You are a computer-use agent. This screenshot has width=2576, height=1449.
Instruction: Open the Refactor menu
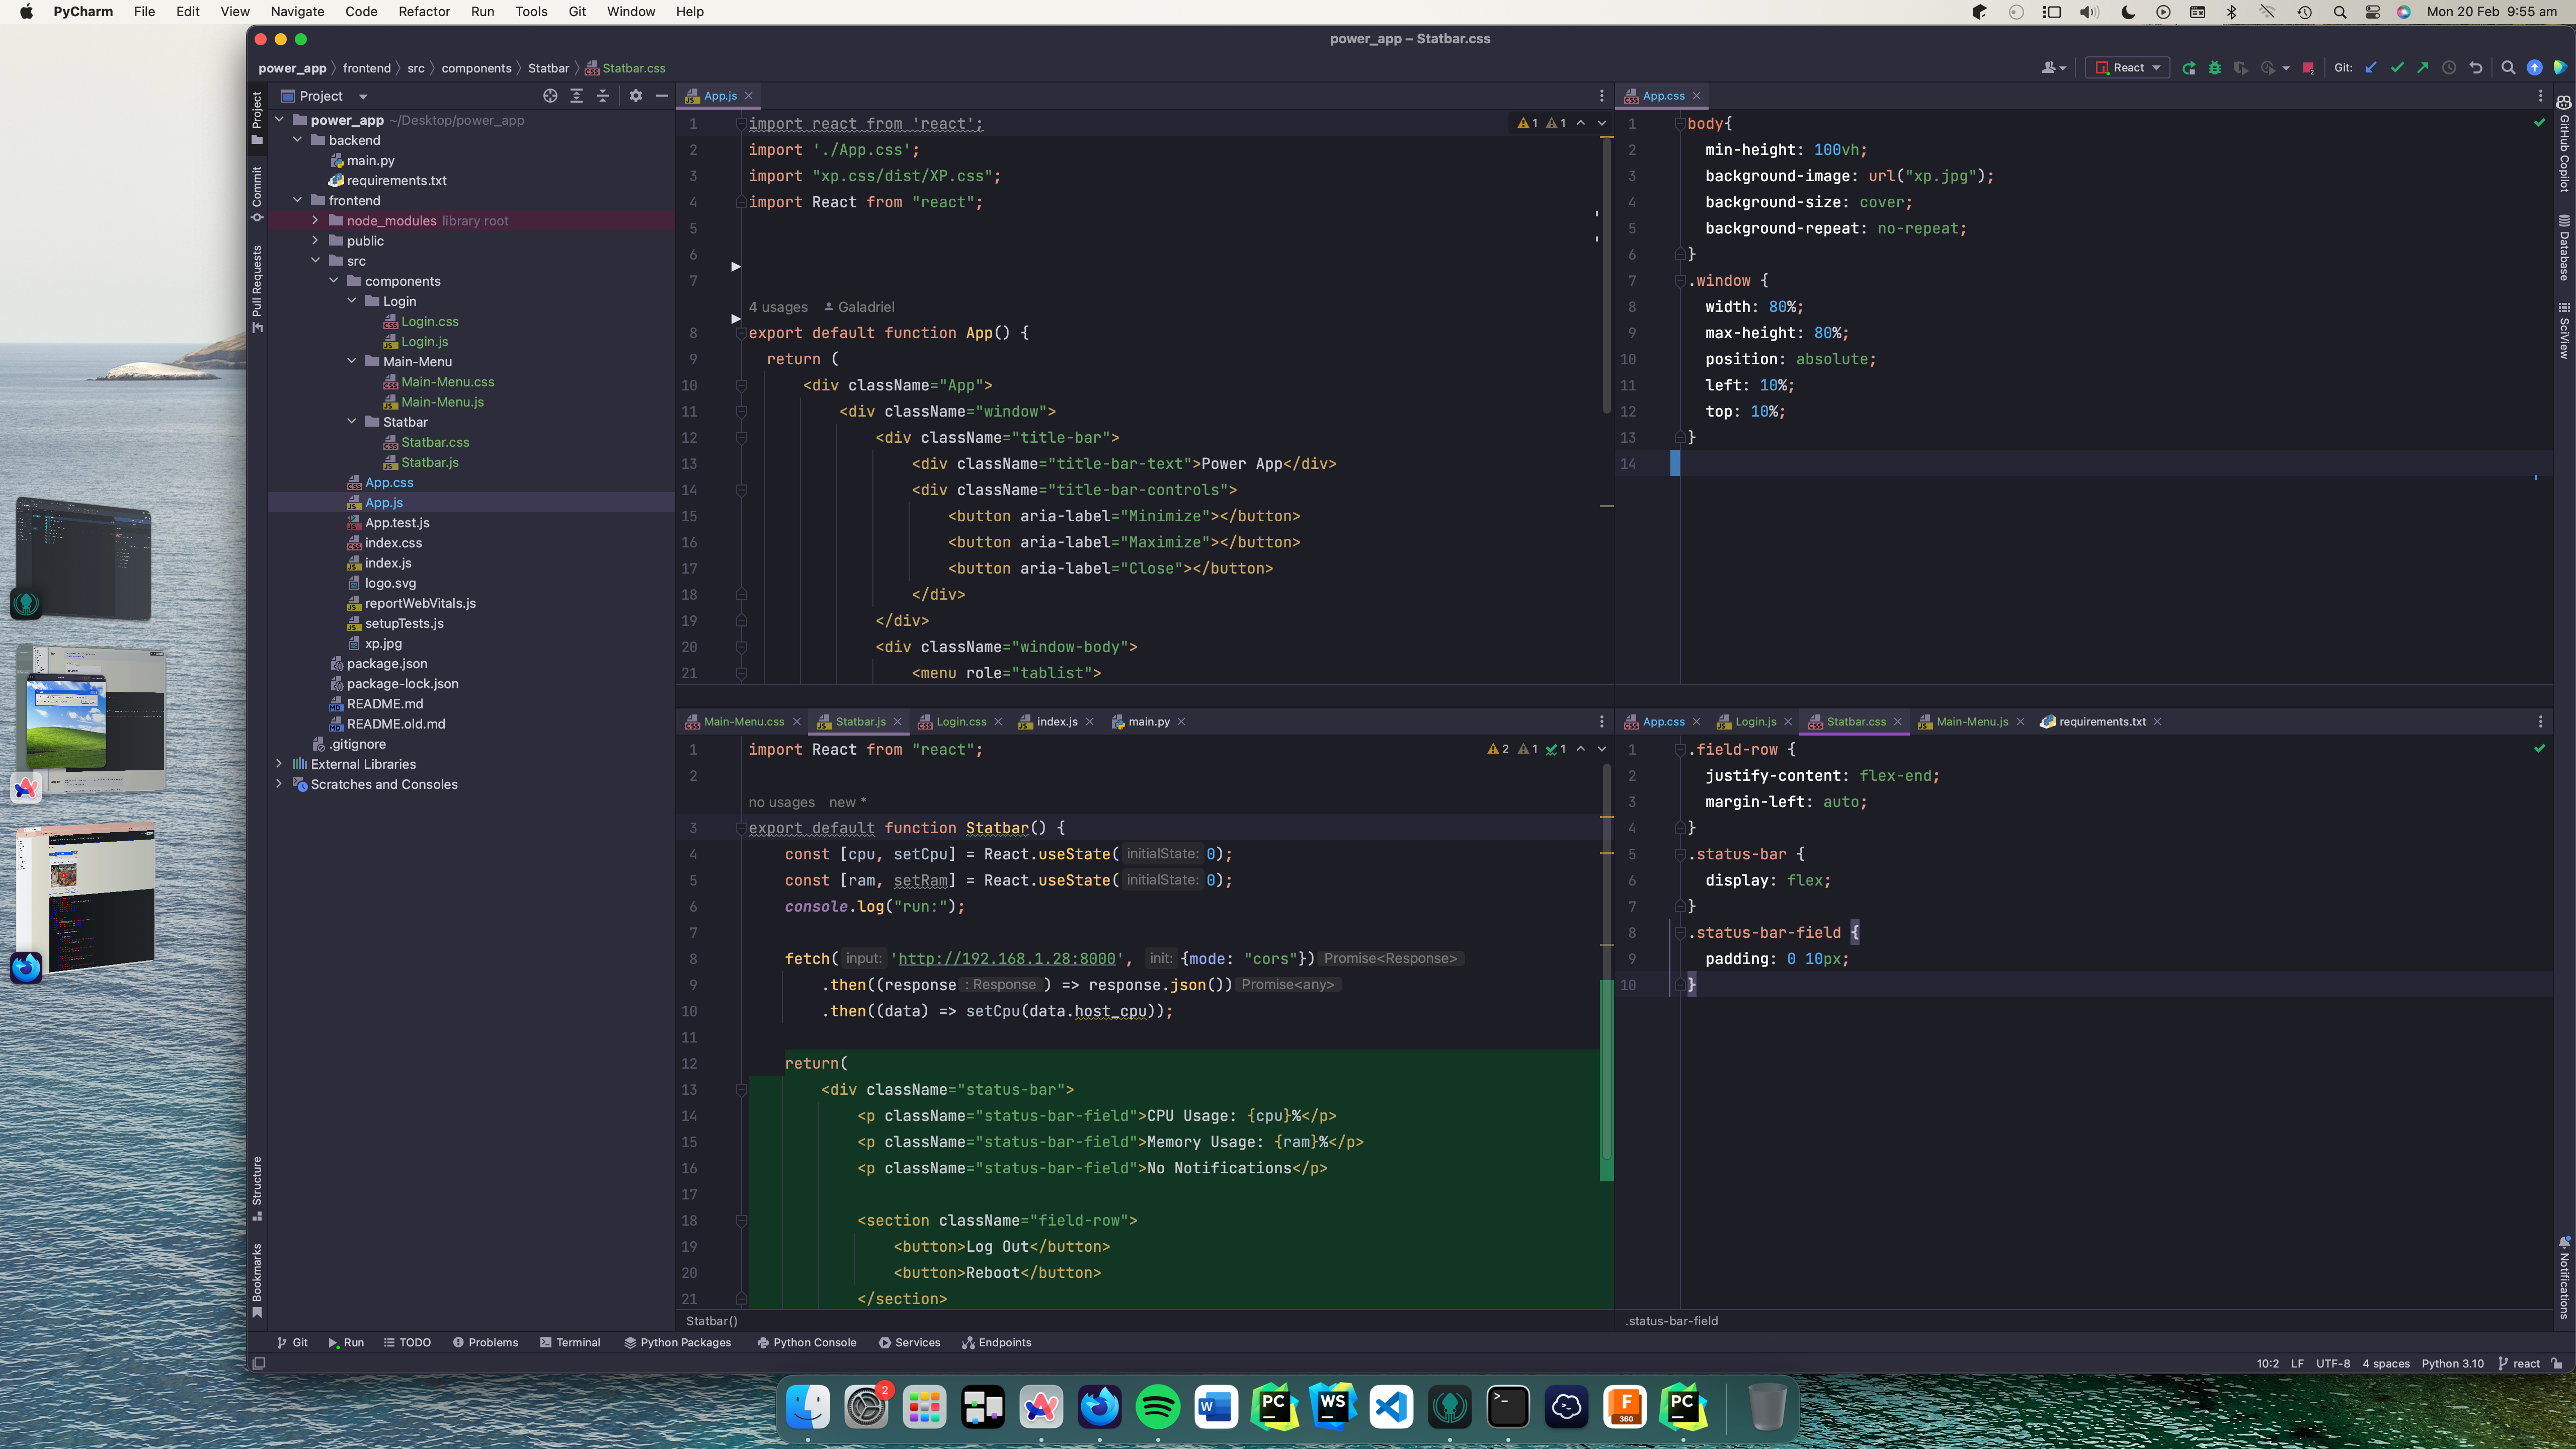tap(424, 12)
